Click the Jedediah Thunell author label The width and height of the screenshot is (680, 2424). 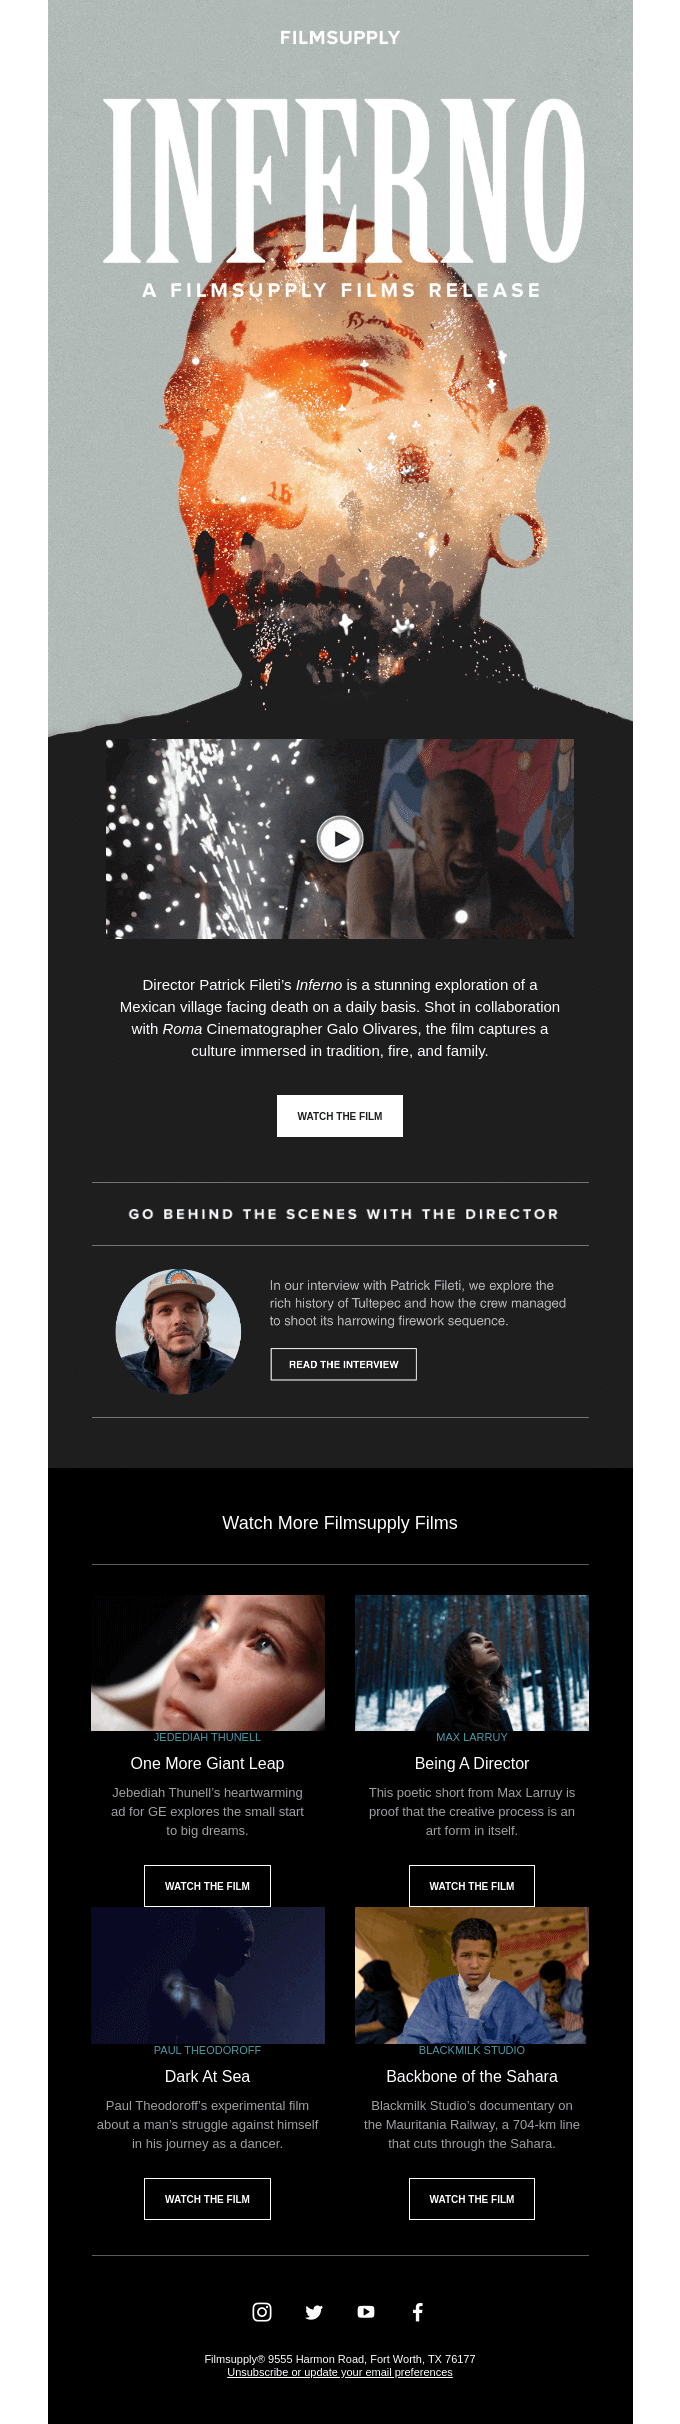(207, 1737)
